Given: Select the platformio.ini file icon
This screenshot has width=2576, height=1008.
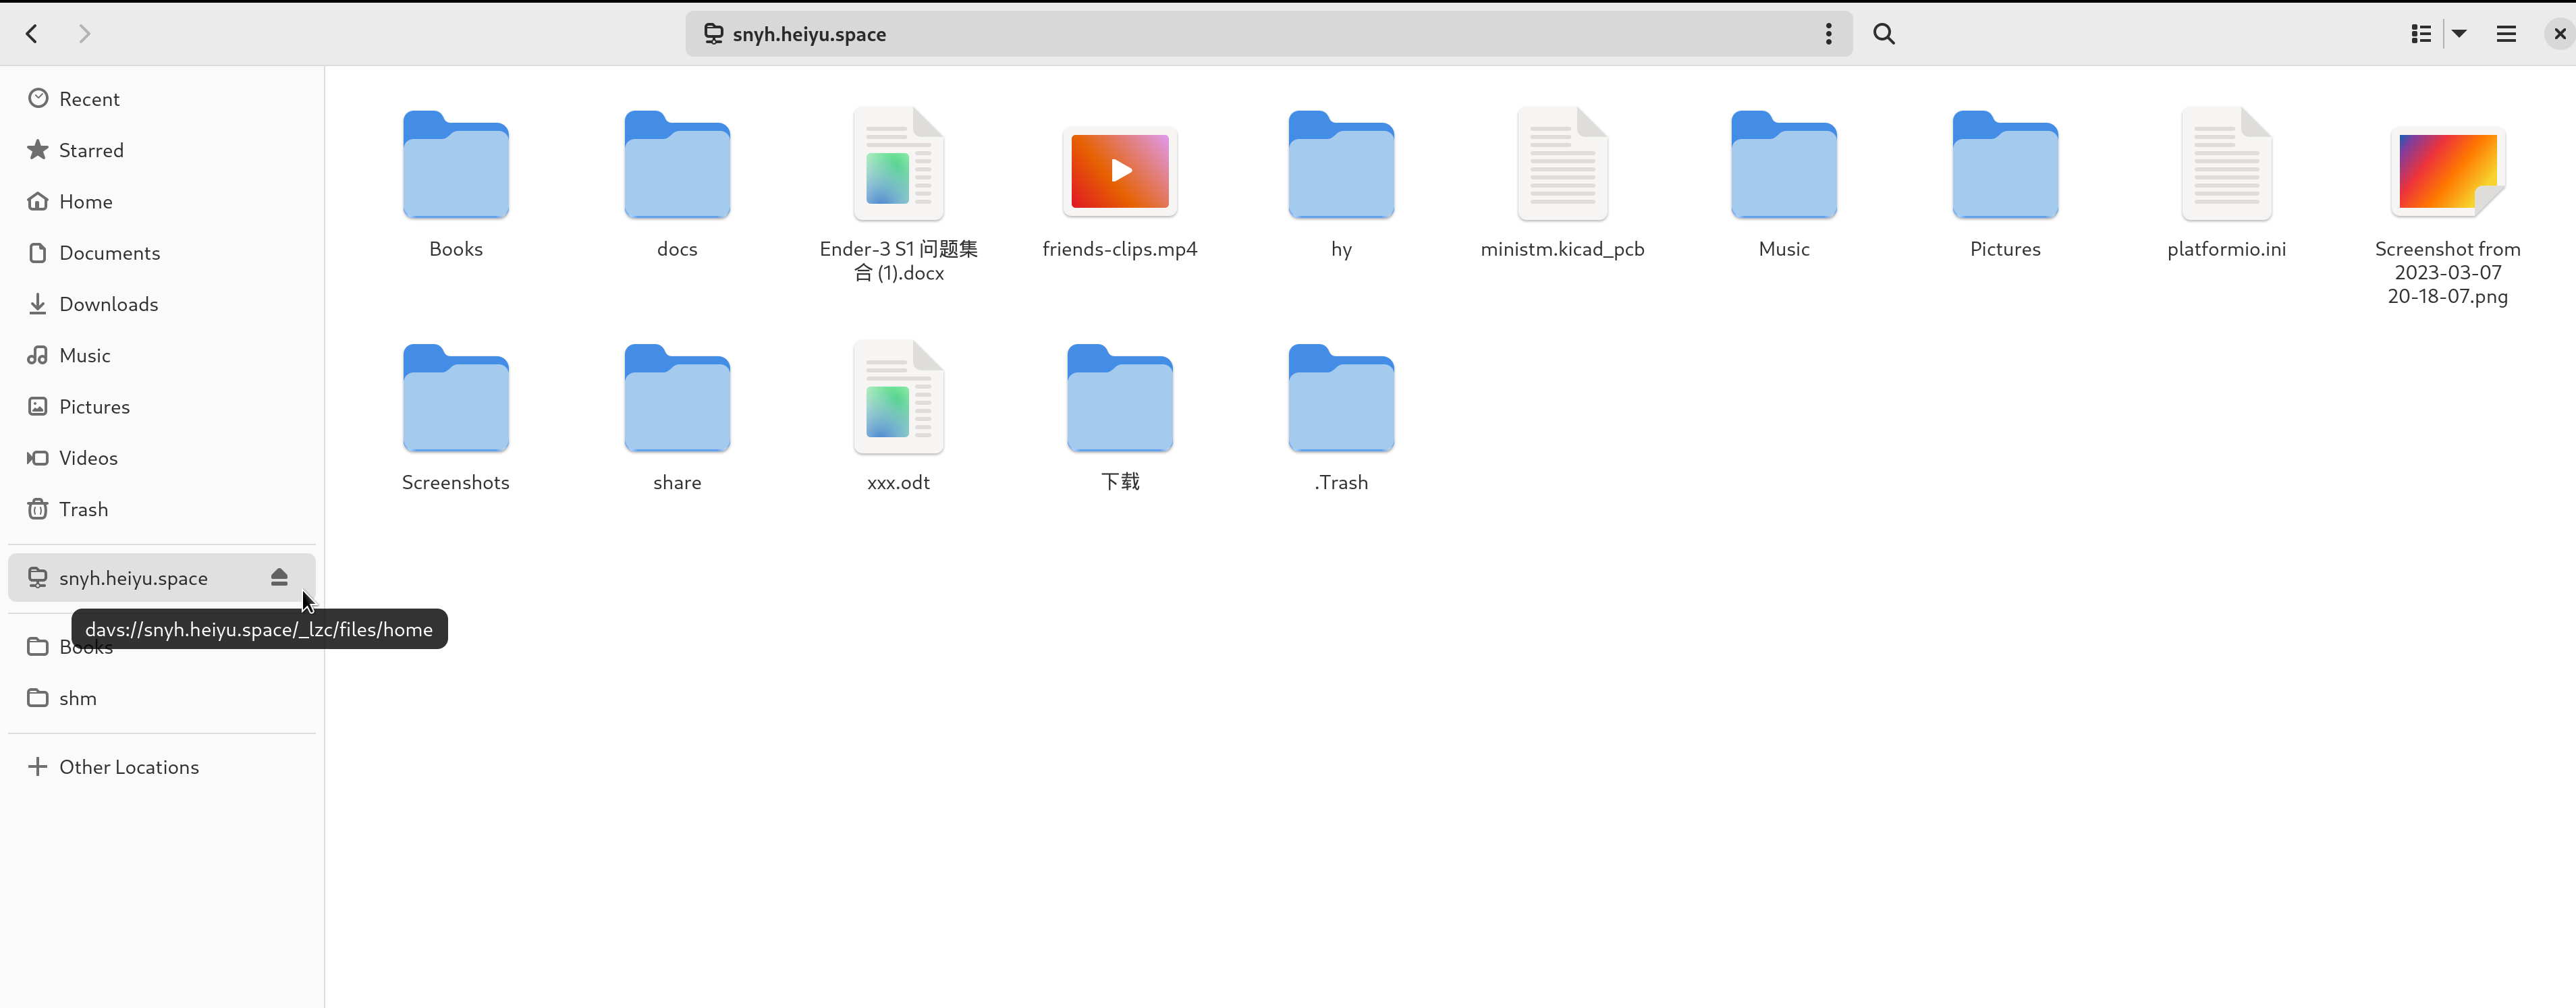Looking at the screenshot, I should [x=2226, y=164].
